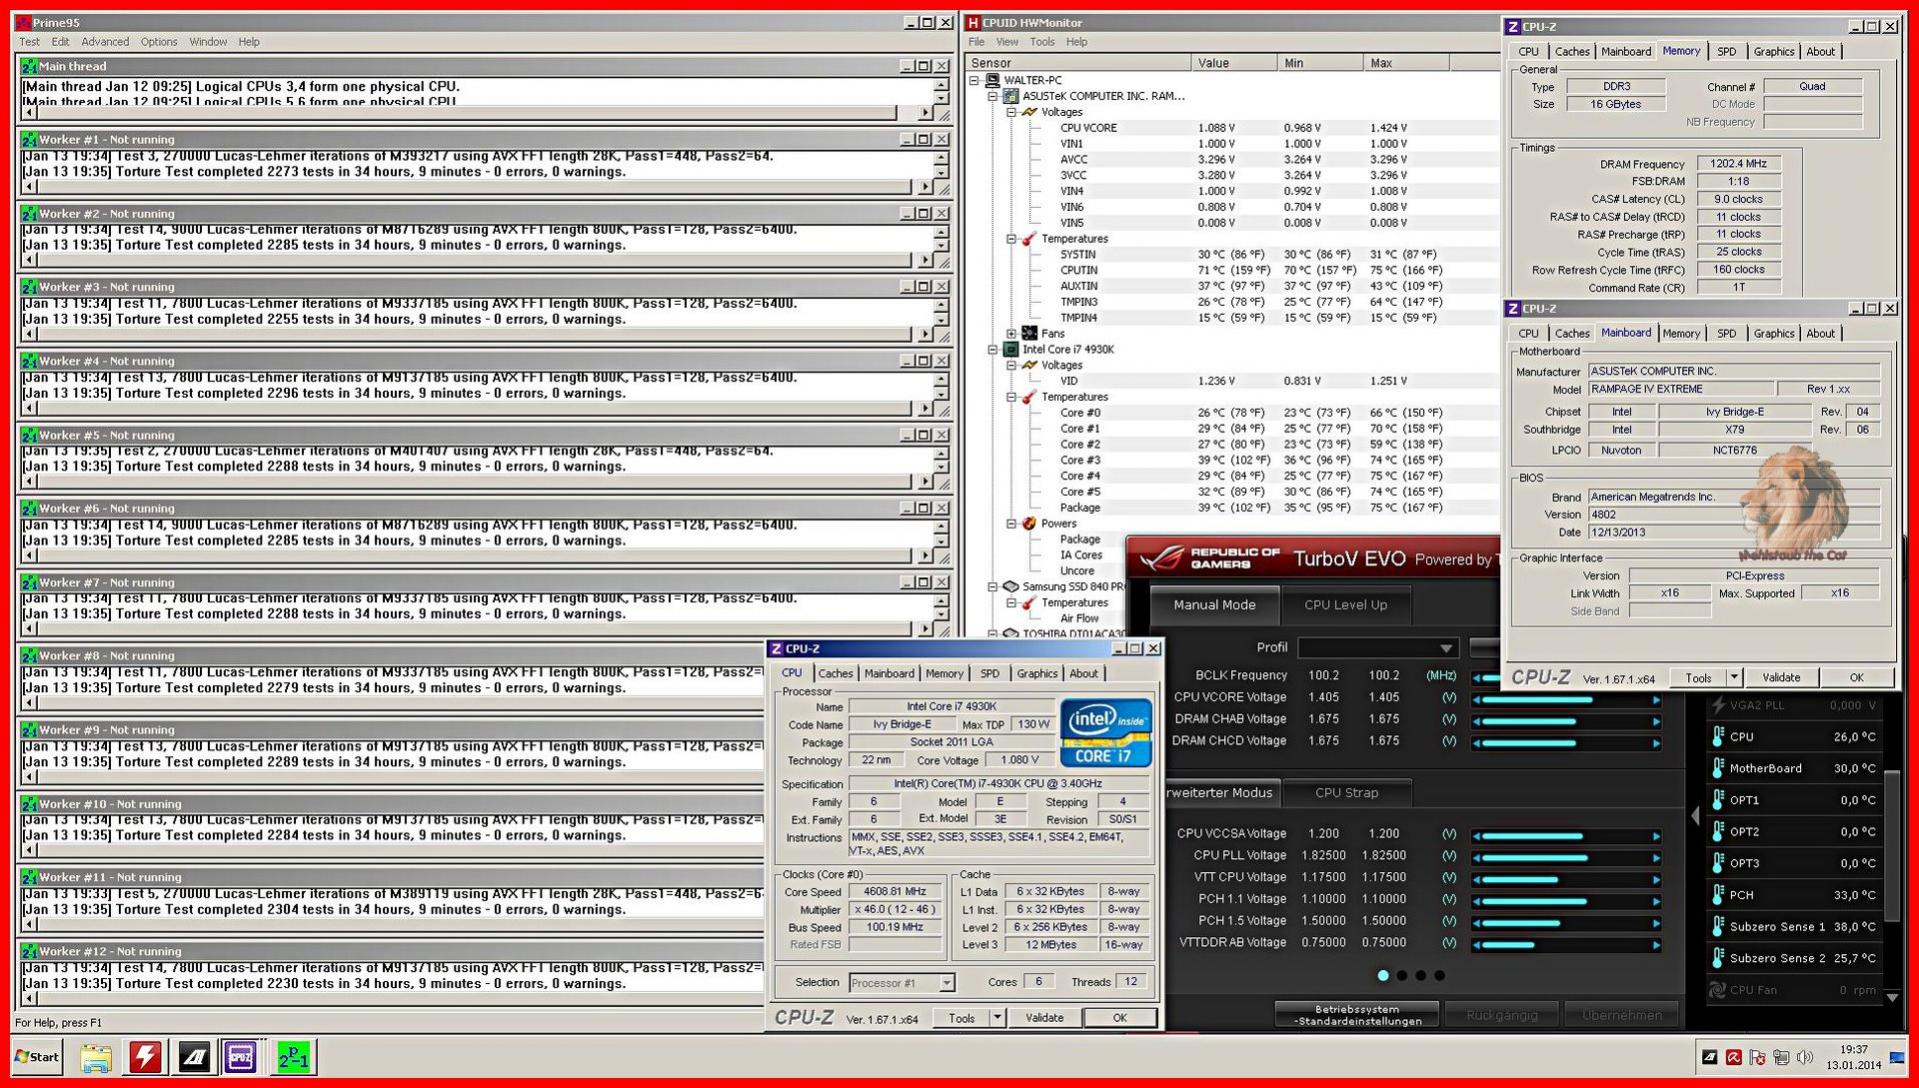Collapse the Intel Core i7 4930K node
Image resolution: width=1919 pixels, height=1088 pixels.
pyautogui.click(x=993, y=349)
